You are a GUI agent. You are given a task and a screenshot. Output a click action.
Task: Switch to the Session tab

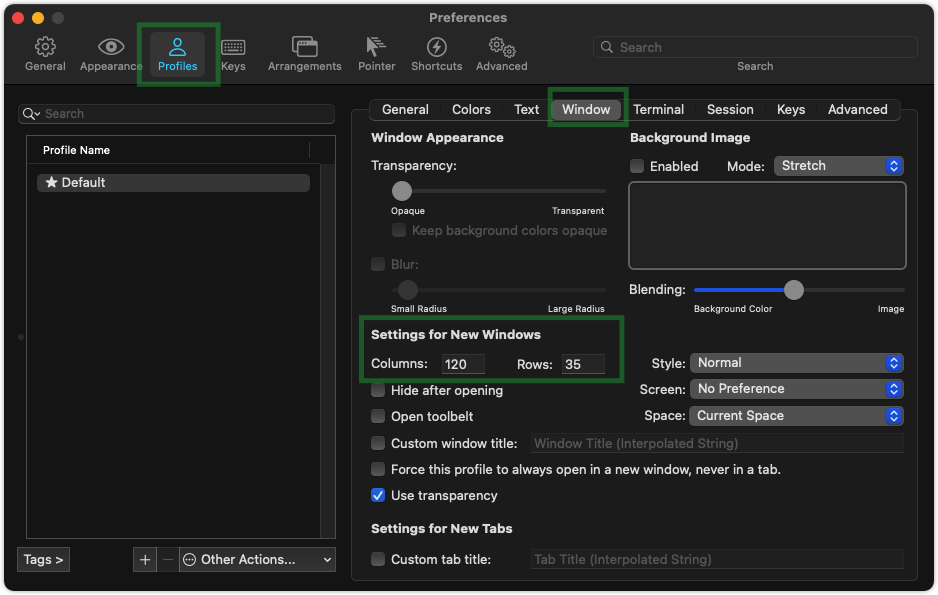pyautogui.click(x=730, y=109)
